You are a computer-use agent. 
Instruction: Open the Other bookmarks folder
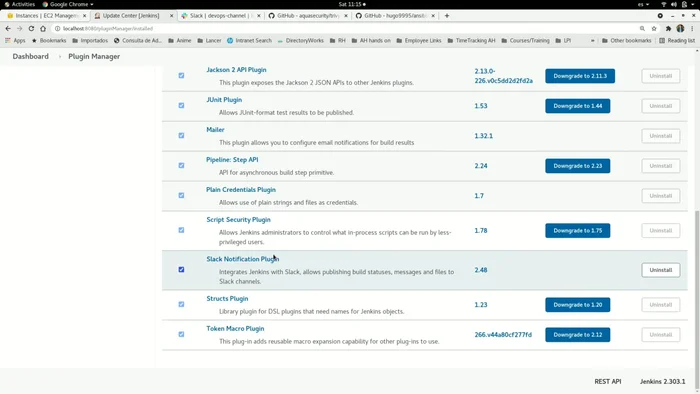click(626, 41)
